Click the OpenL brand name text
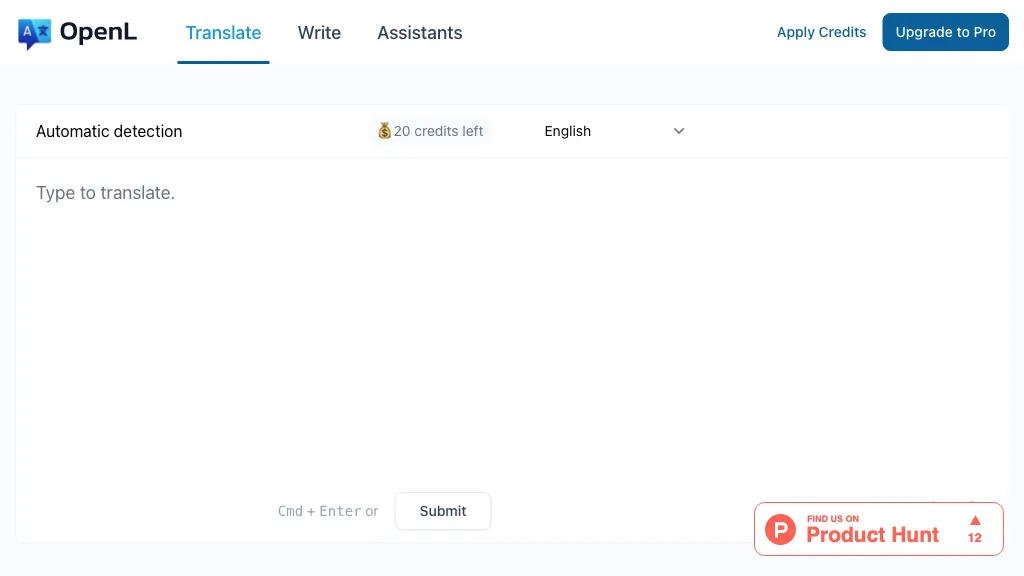 point(98,32)
